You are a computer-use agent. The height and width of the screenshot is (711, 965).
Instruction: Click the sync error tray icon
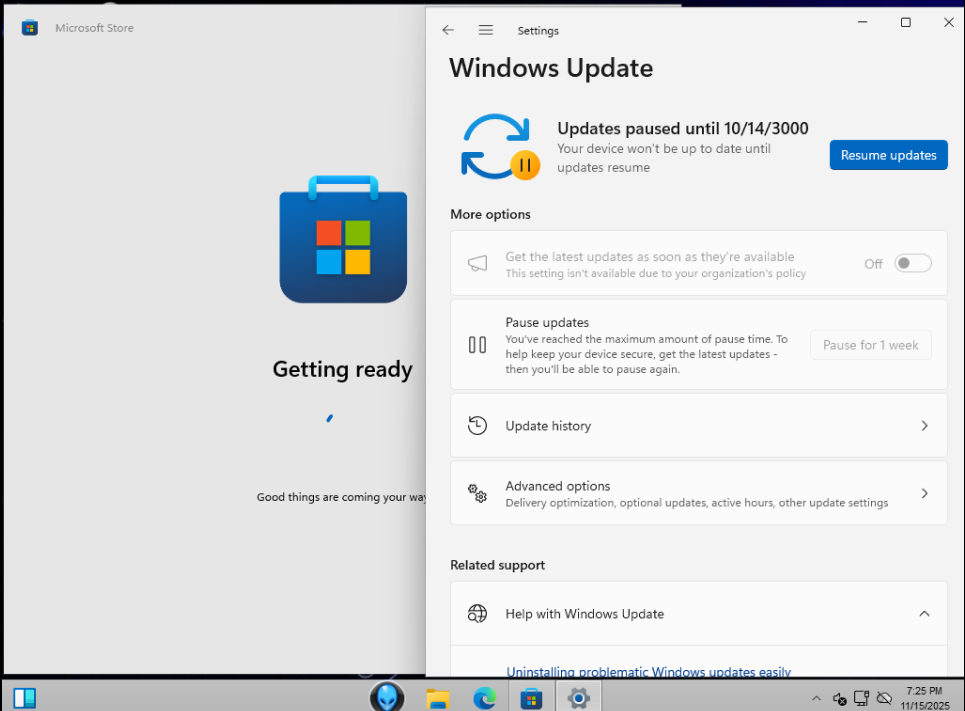coord(839,699)
